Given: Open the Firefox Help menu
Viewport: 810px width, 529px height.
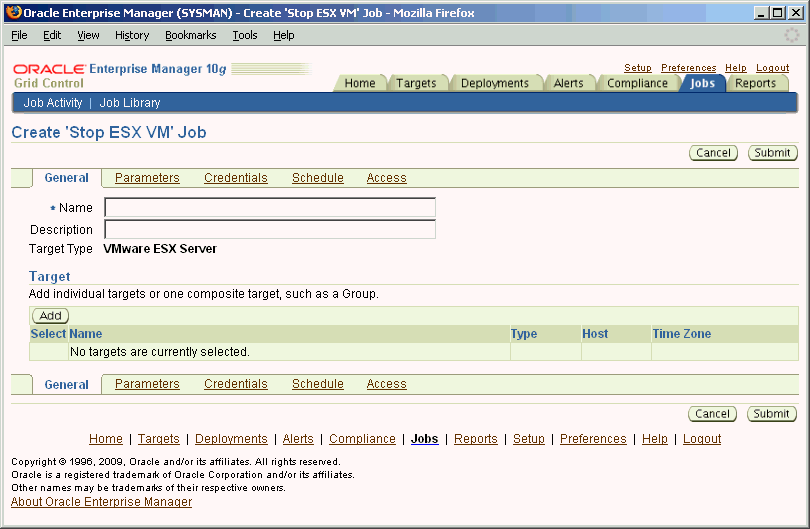Looking at the screenshot, I should pyautogui.click(x=284, y=35).
